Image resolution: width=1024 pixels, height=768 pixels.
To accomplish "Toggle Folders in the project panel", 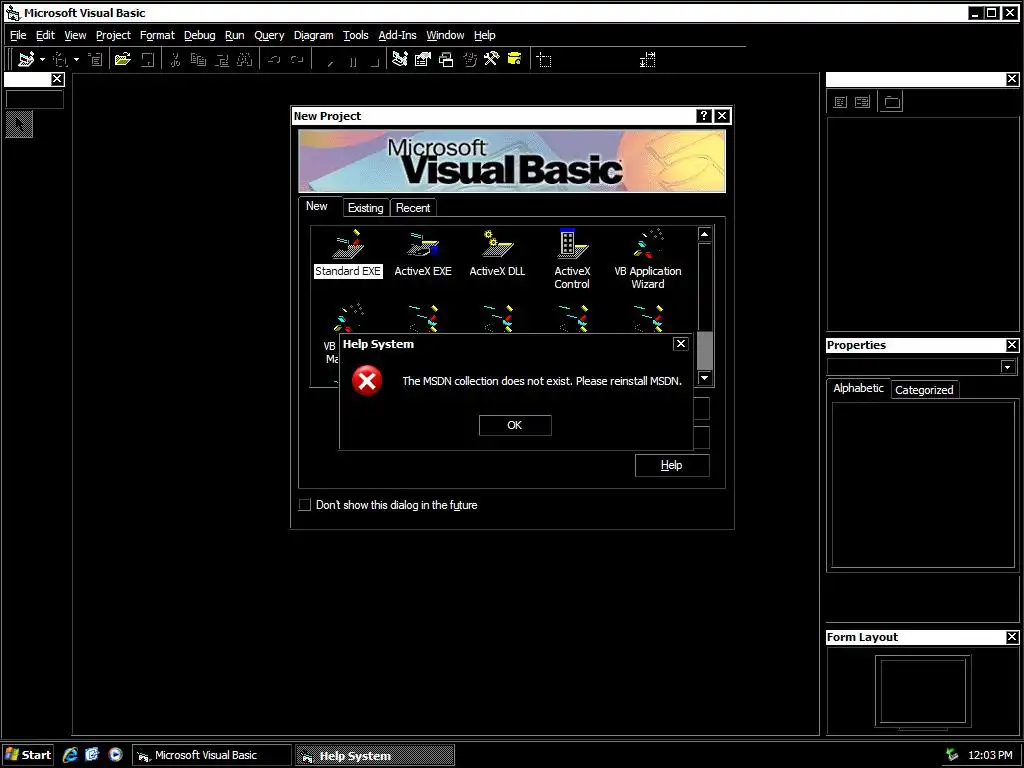I will 891,102.
